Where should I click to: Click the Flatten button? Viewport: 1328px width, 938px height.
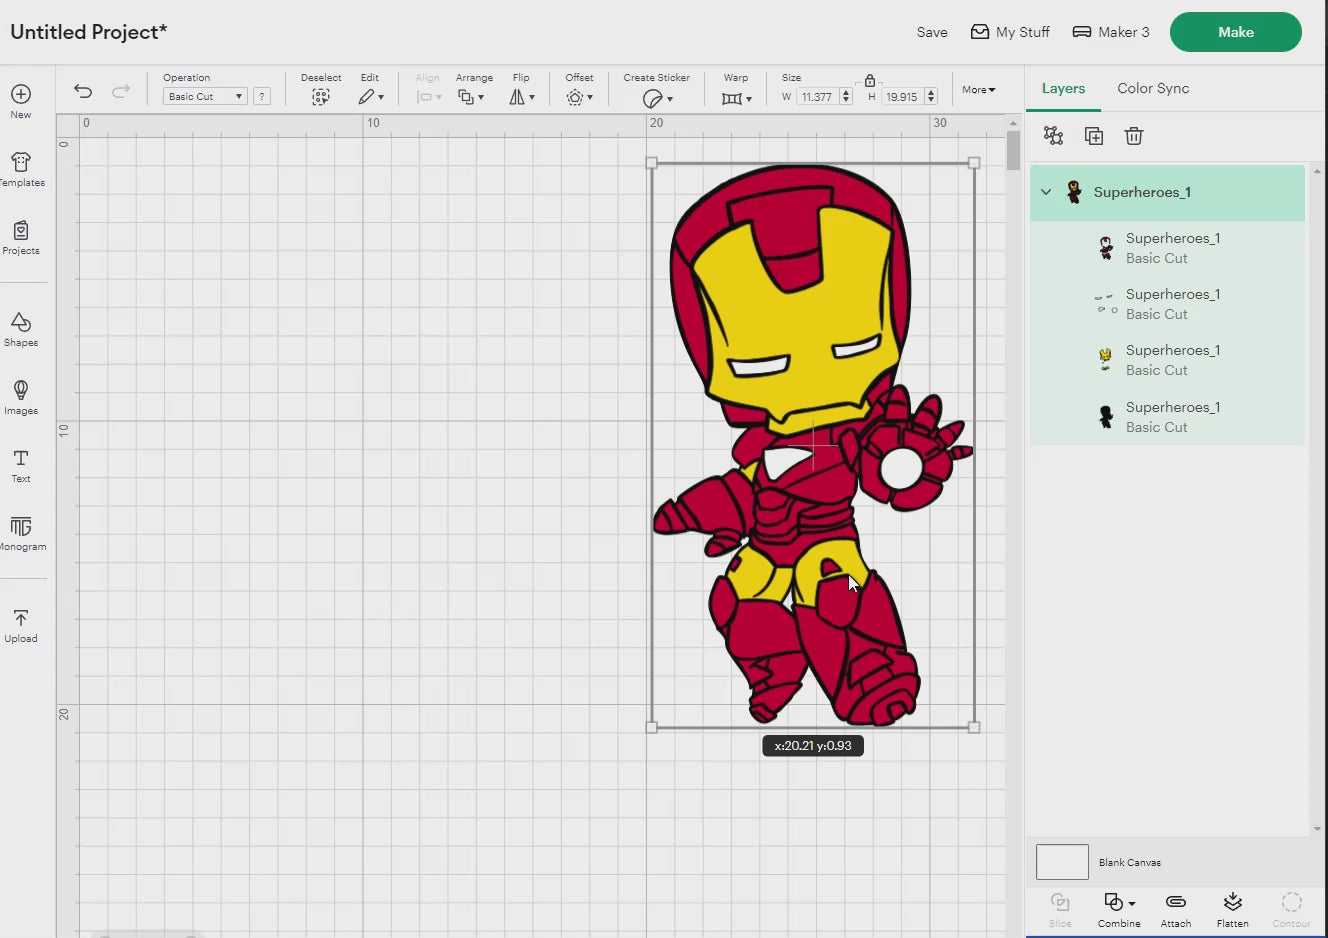pyautogui.click(x=1233, y=910)
